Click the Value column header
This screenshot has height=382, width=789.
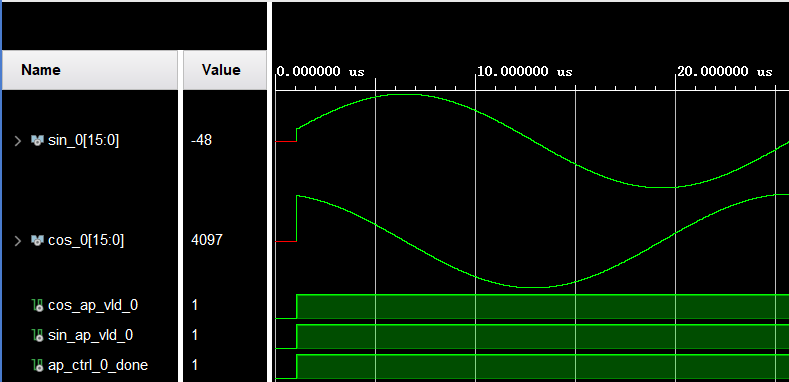[x=224, y=70]
